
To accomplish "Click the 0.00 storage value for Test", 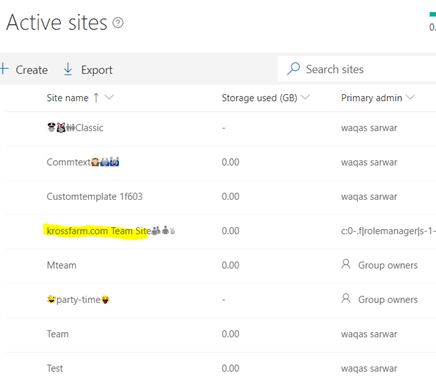I will point(230,368).
